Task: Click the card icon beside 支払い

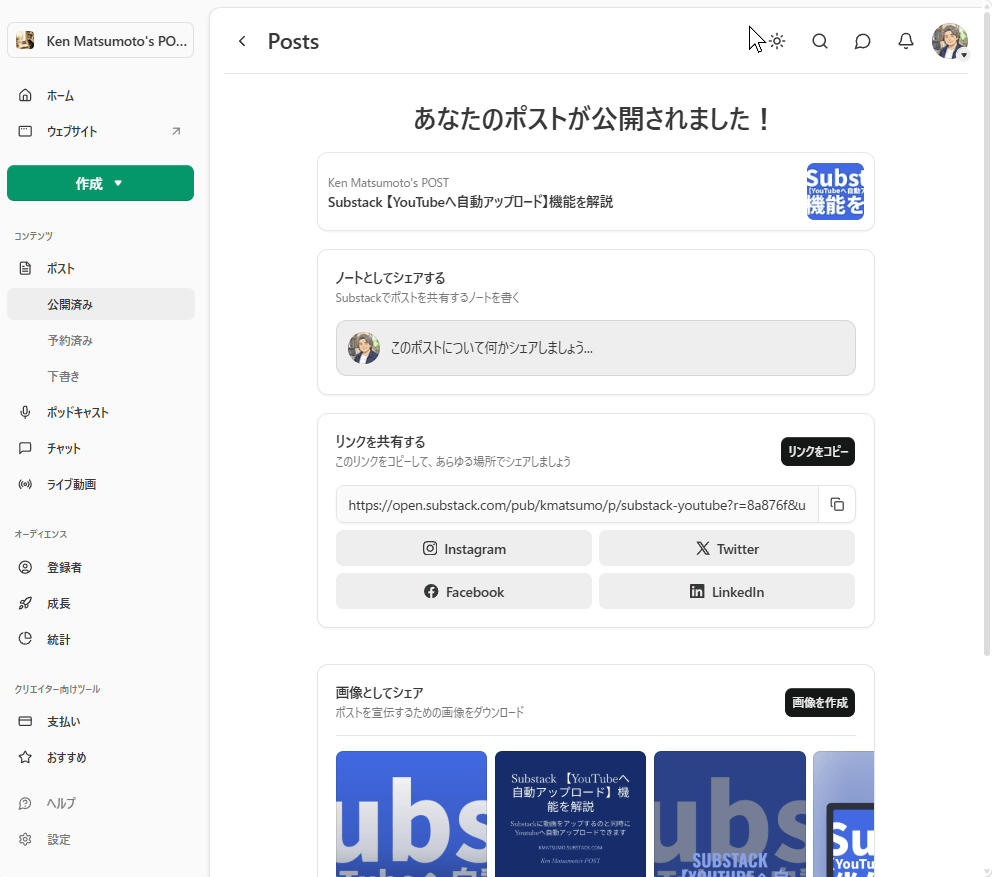Action: tap(25, 721)
